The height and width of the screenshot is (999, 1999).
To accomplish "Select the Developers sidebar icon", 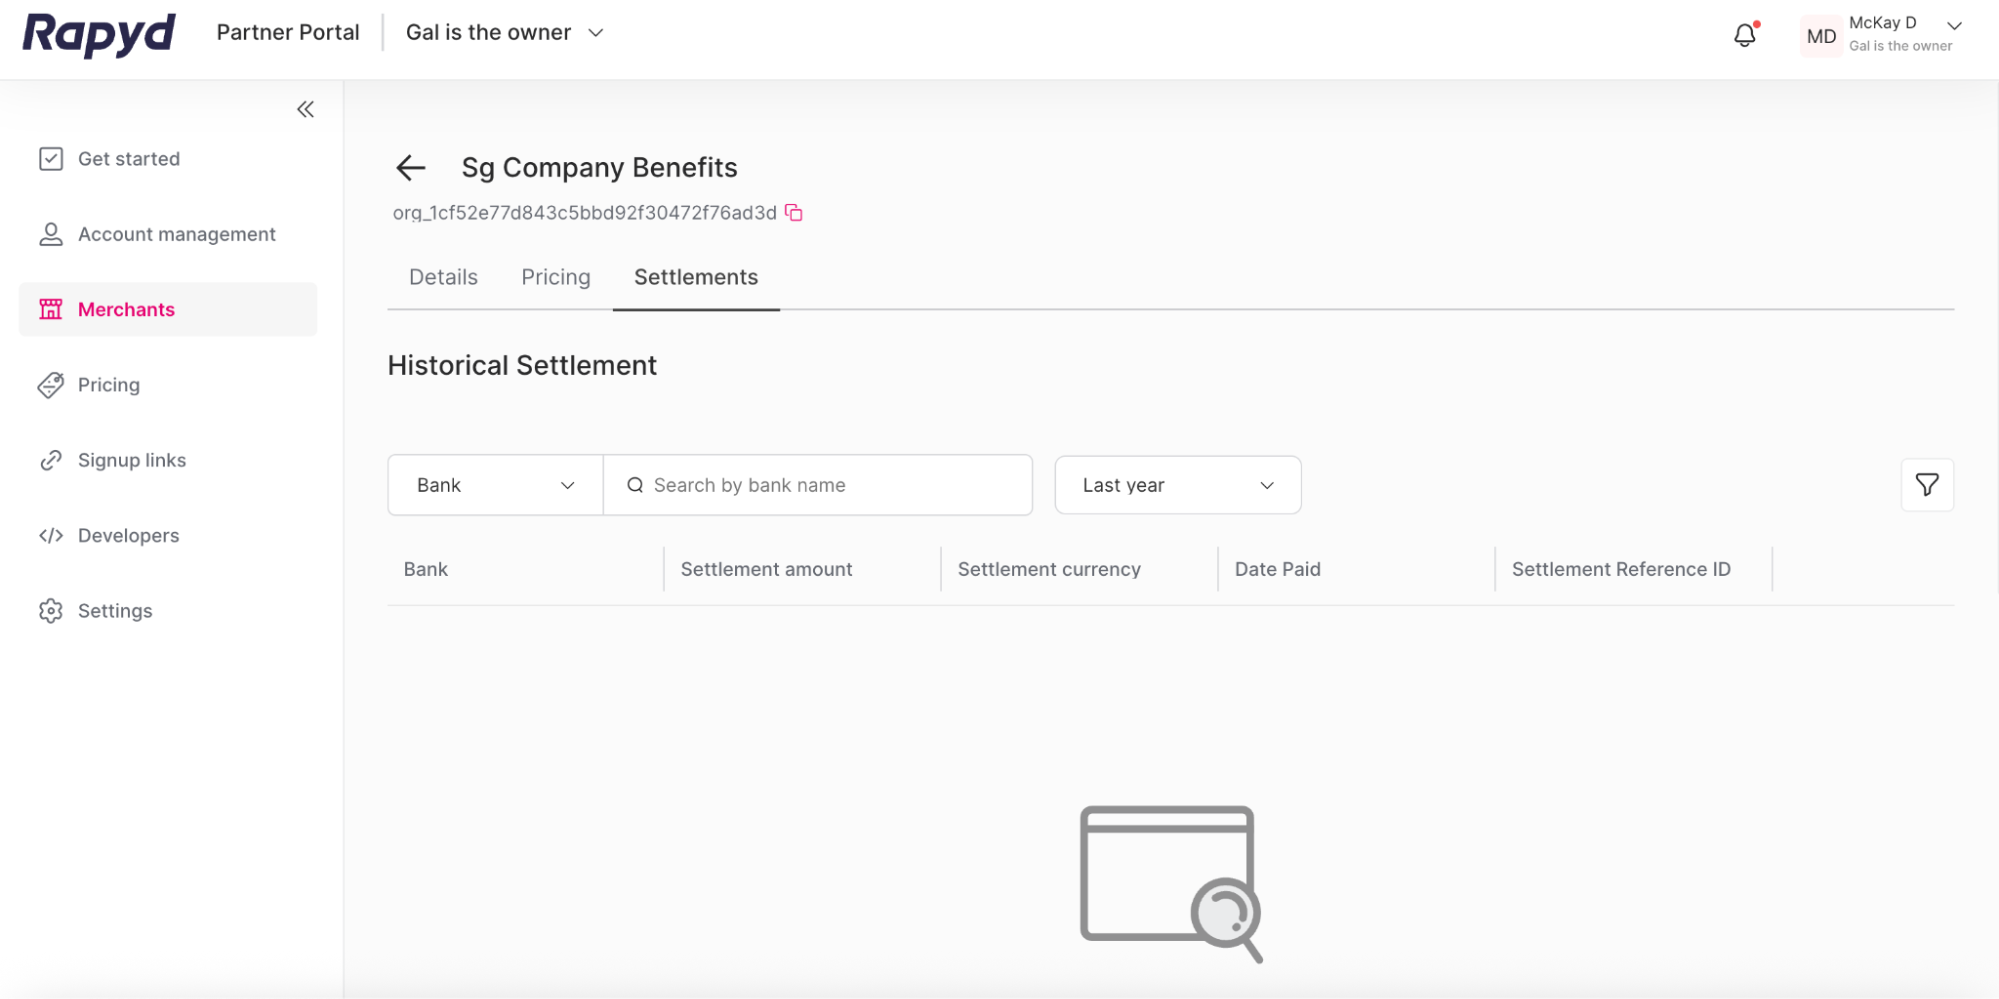I will [51, 535].
